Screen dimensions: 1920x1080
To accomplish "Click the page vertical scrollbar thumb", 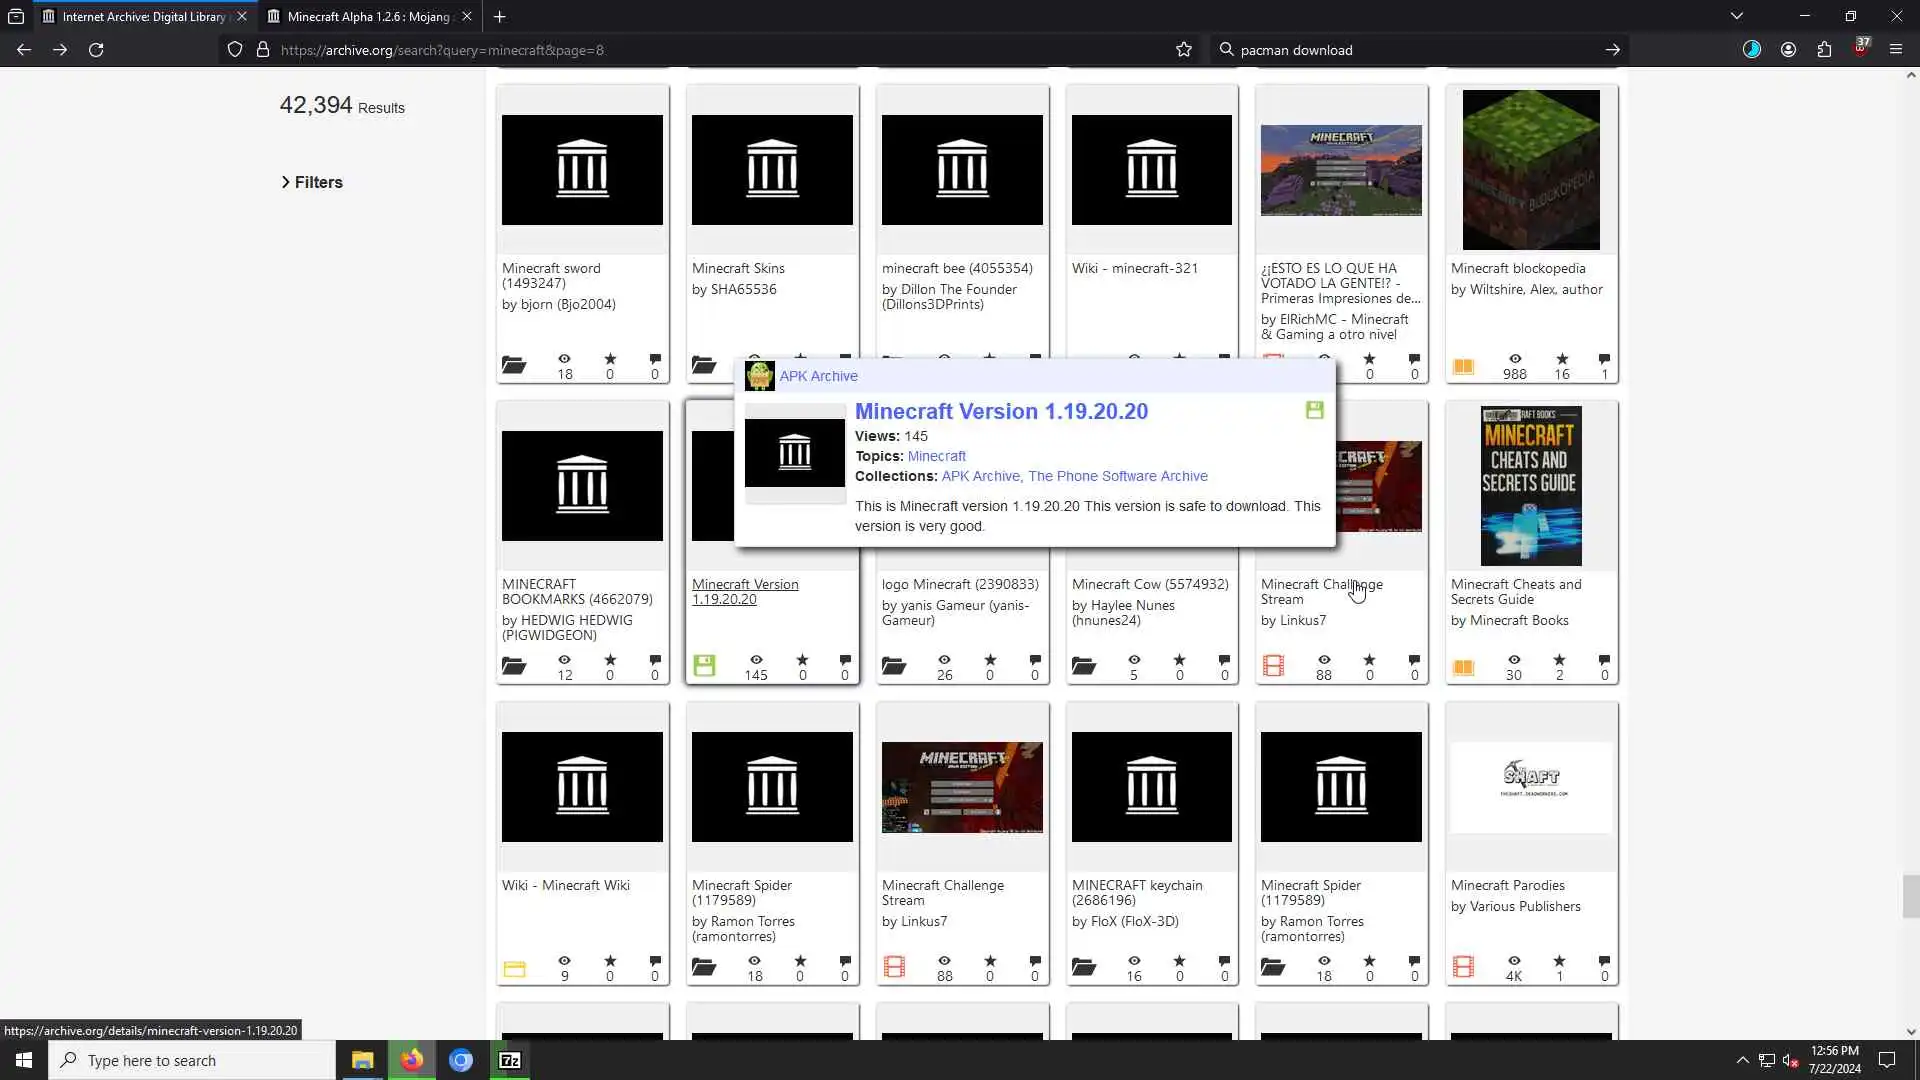I will click(1910, 895).
